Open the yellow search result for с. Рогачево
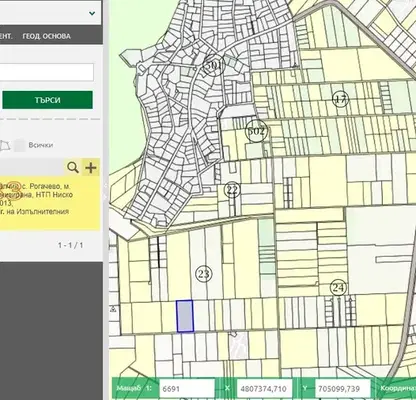The height and width of the screenshot is (400, 416). click(x=49, y=203)
